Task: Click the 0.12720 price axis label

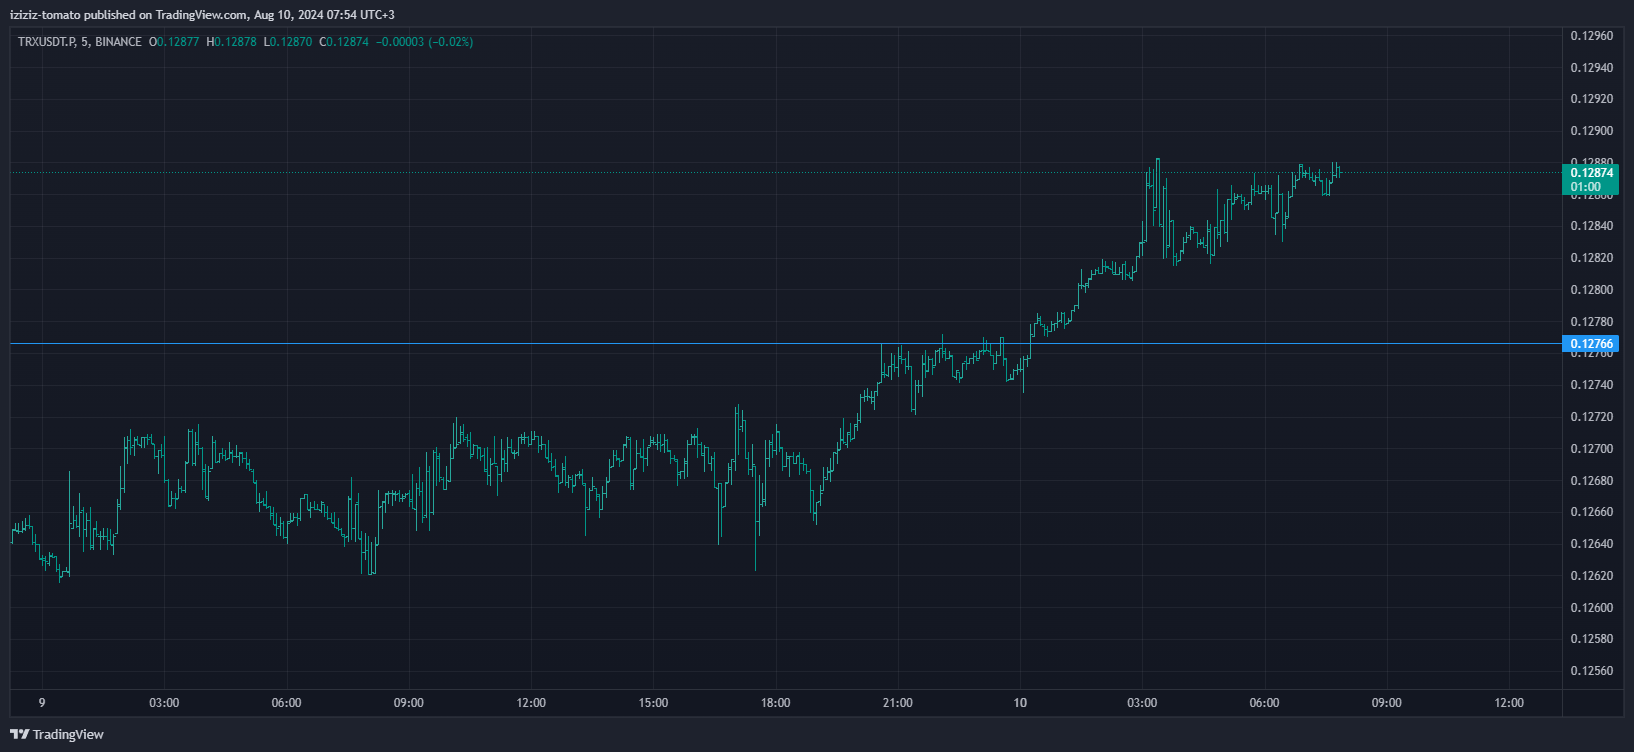Action: [x=1591, y=417]
